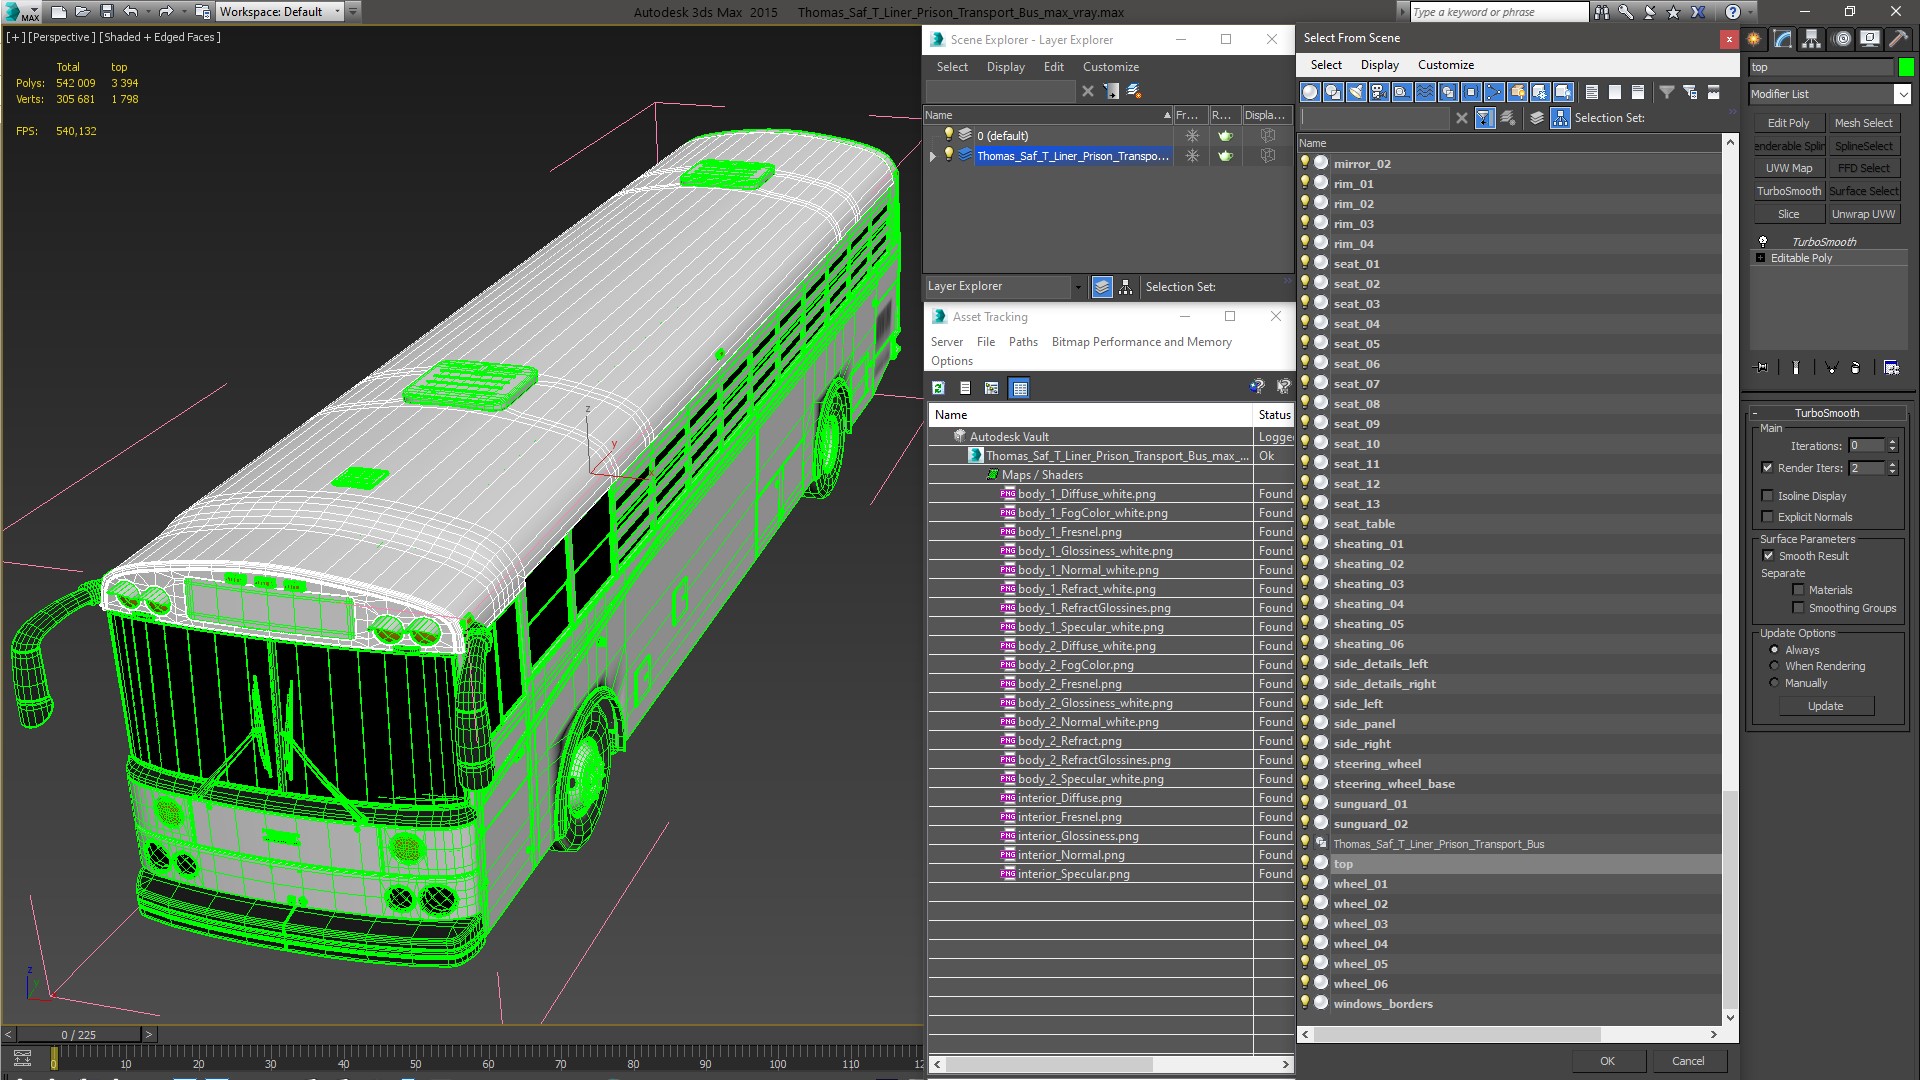Open Edit menu in Scene Explorer

click(x=1053, y=67)
